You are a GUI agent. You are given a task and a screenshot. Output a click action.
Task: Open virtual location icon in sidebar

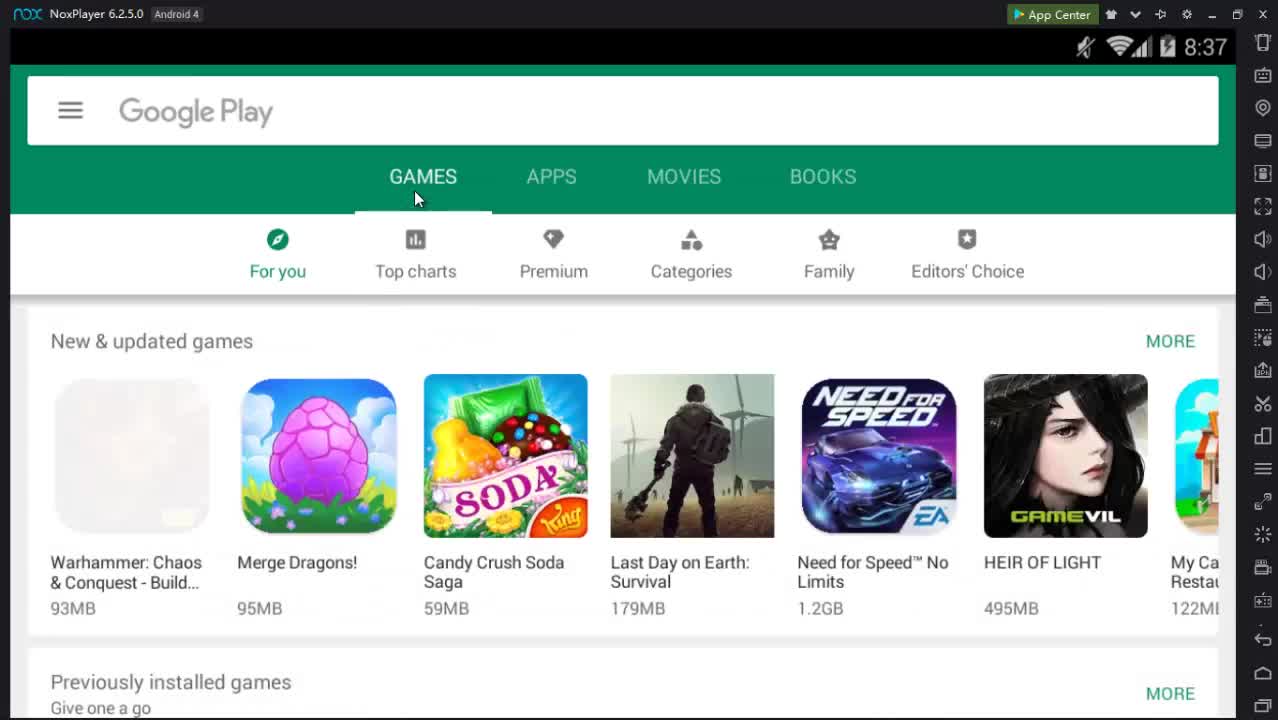[x=1263, y=108]
